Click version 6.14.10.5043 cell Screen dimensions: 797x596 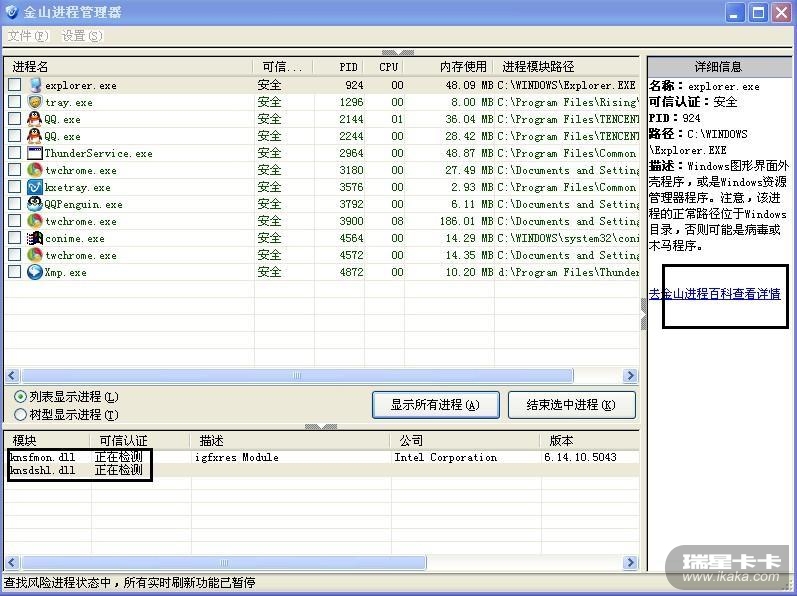coord(580,457)
